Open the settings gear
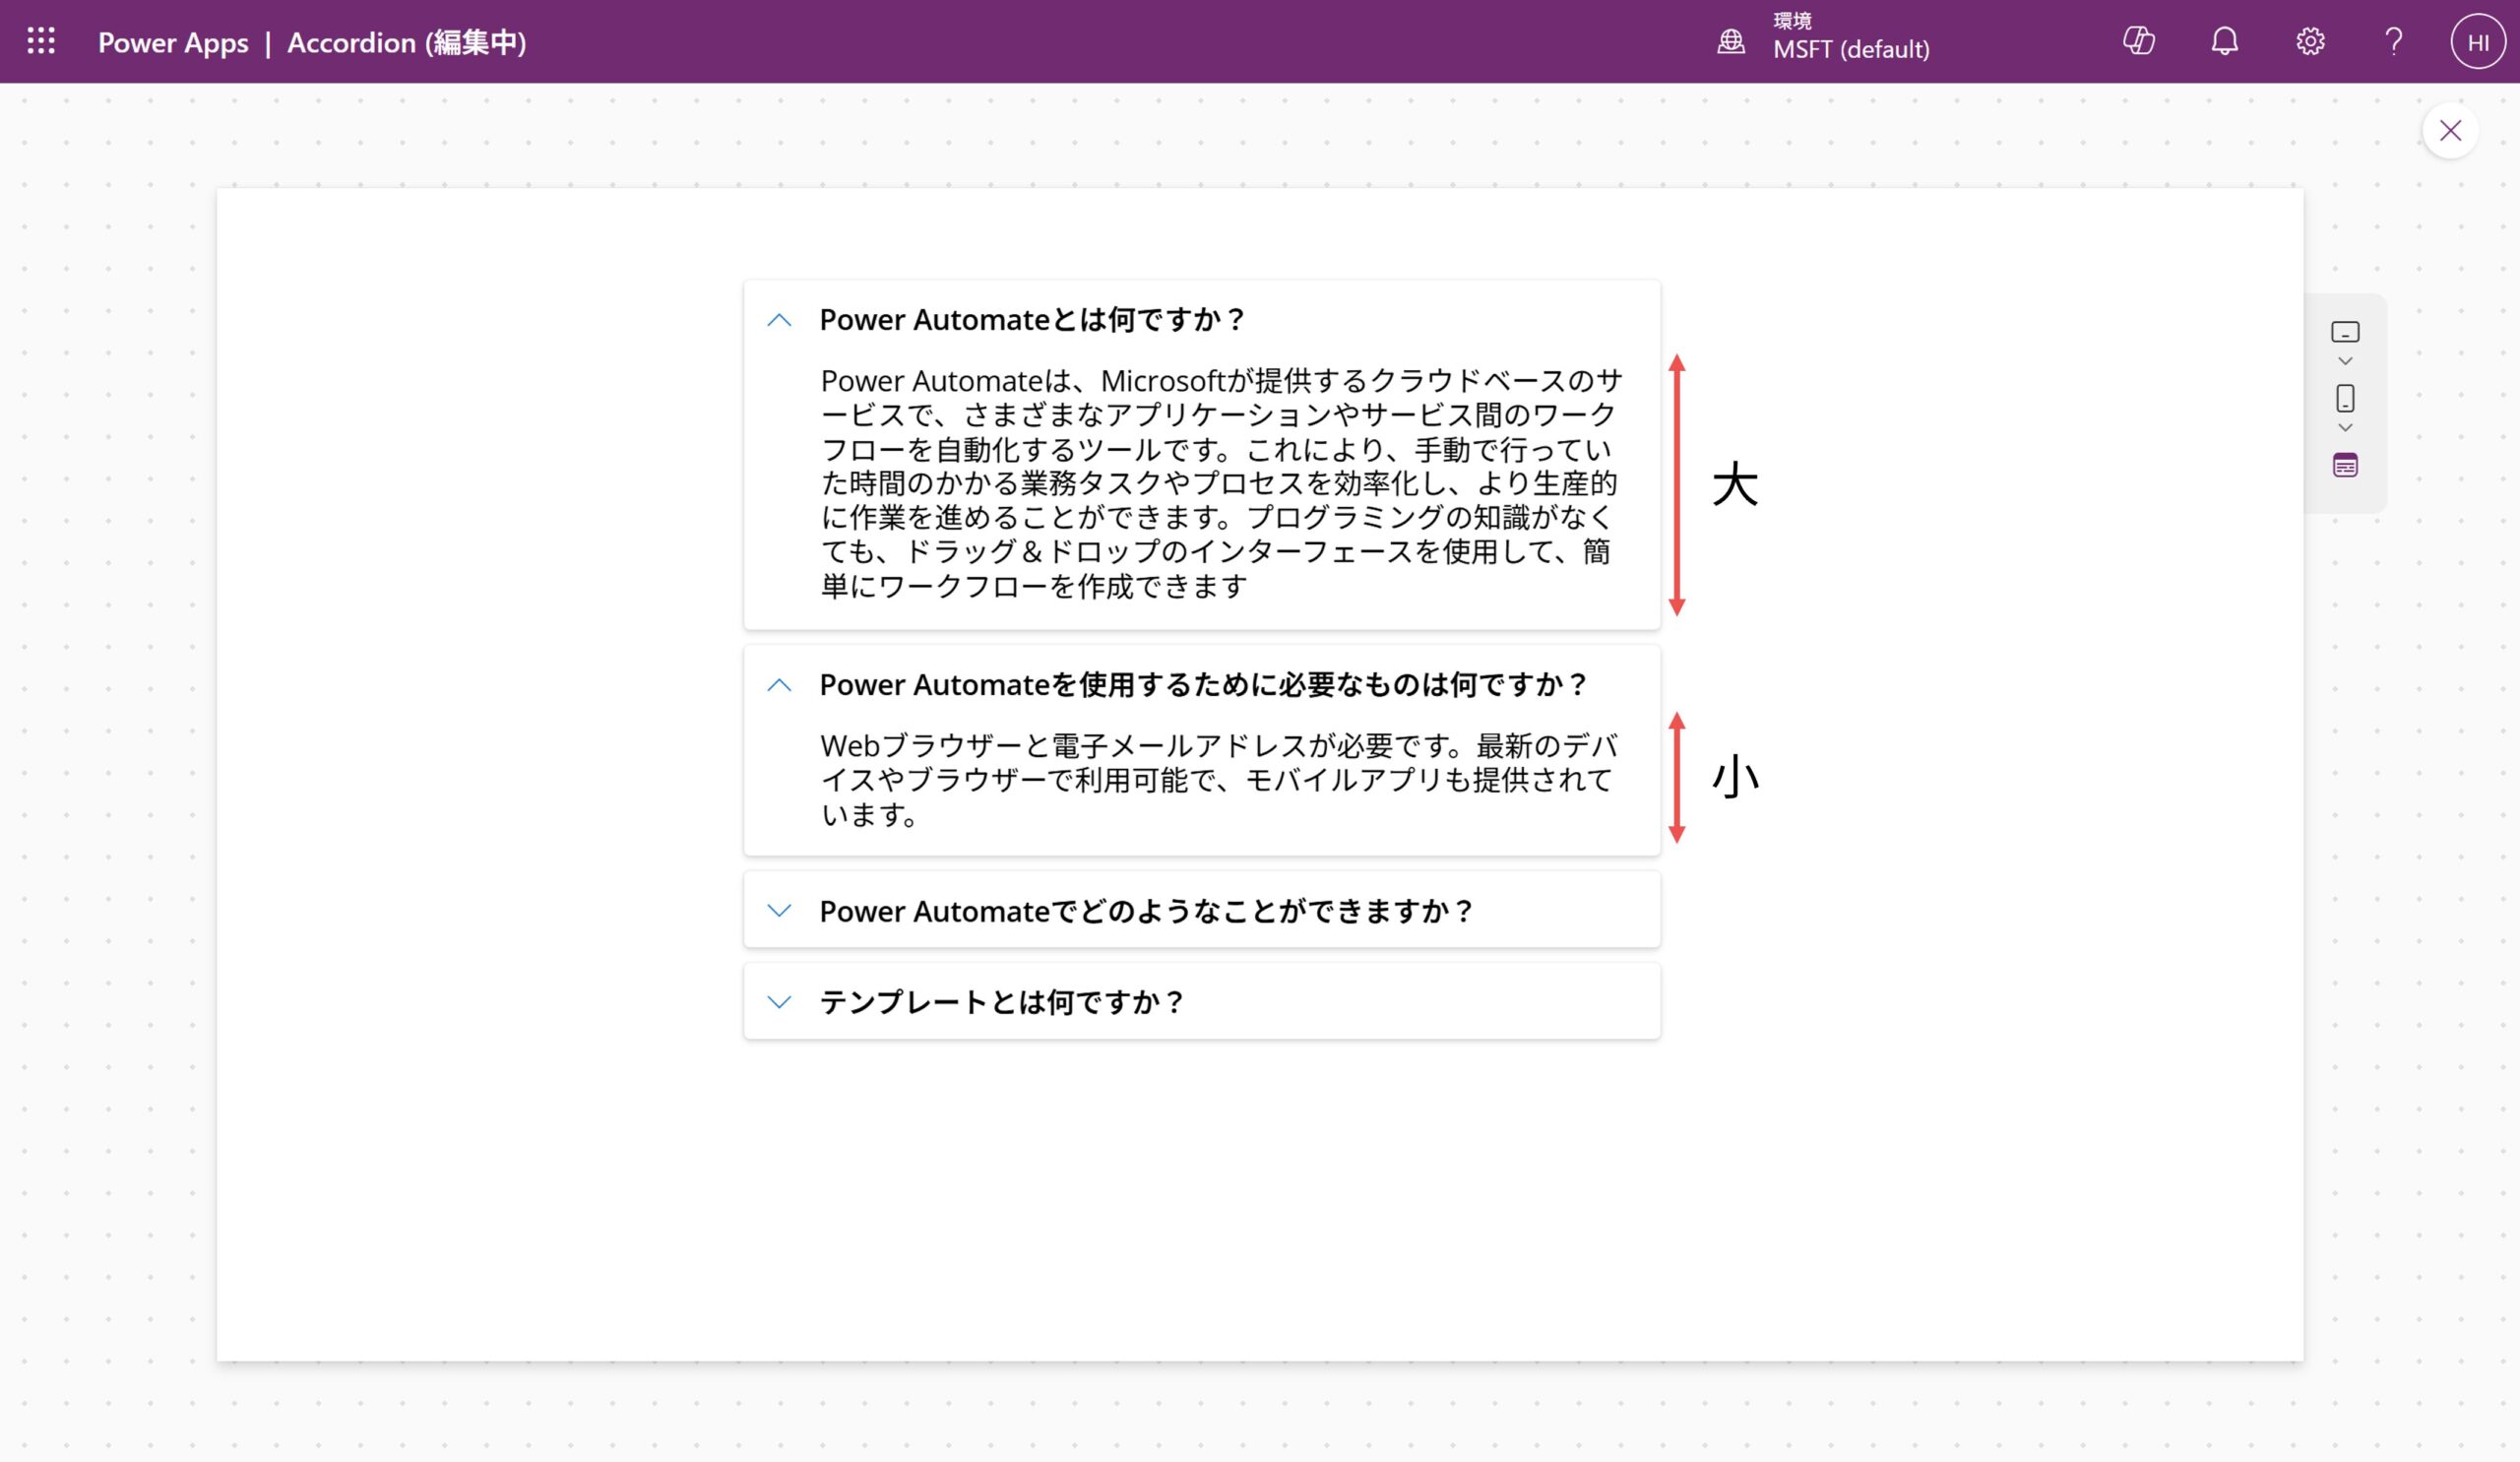This screenshot has width=2520, height=1462. [x=2310, y=41]
